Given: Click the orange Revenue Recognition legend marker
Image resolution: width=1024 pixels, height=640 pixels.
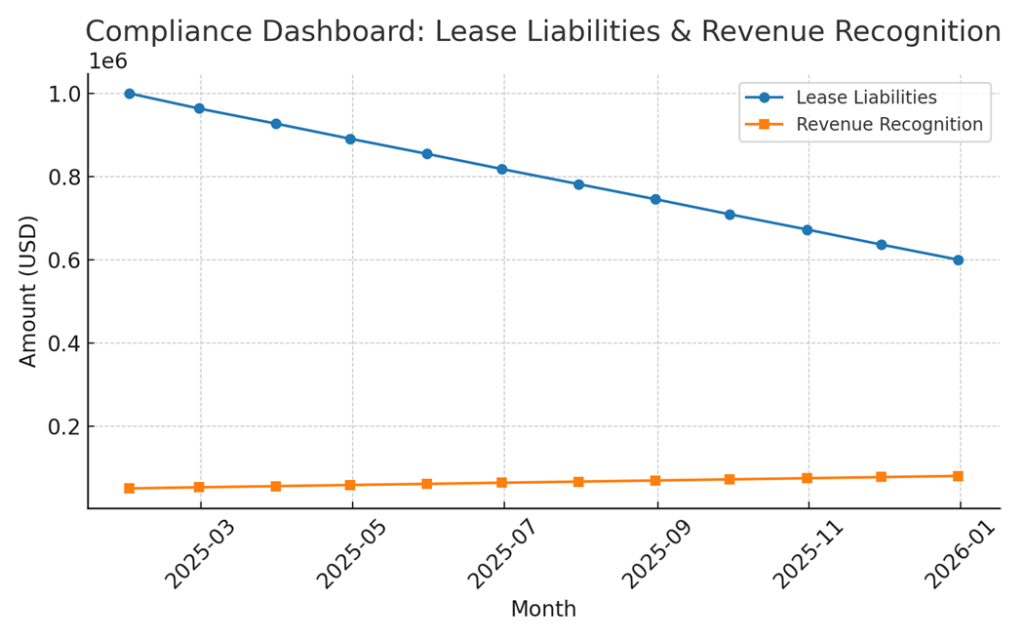Looking at the screenshot, I should coord(765,125).
